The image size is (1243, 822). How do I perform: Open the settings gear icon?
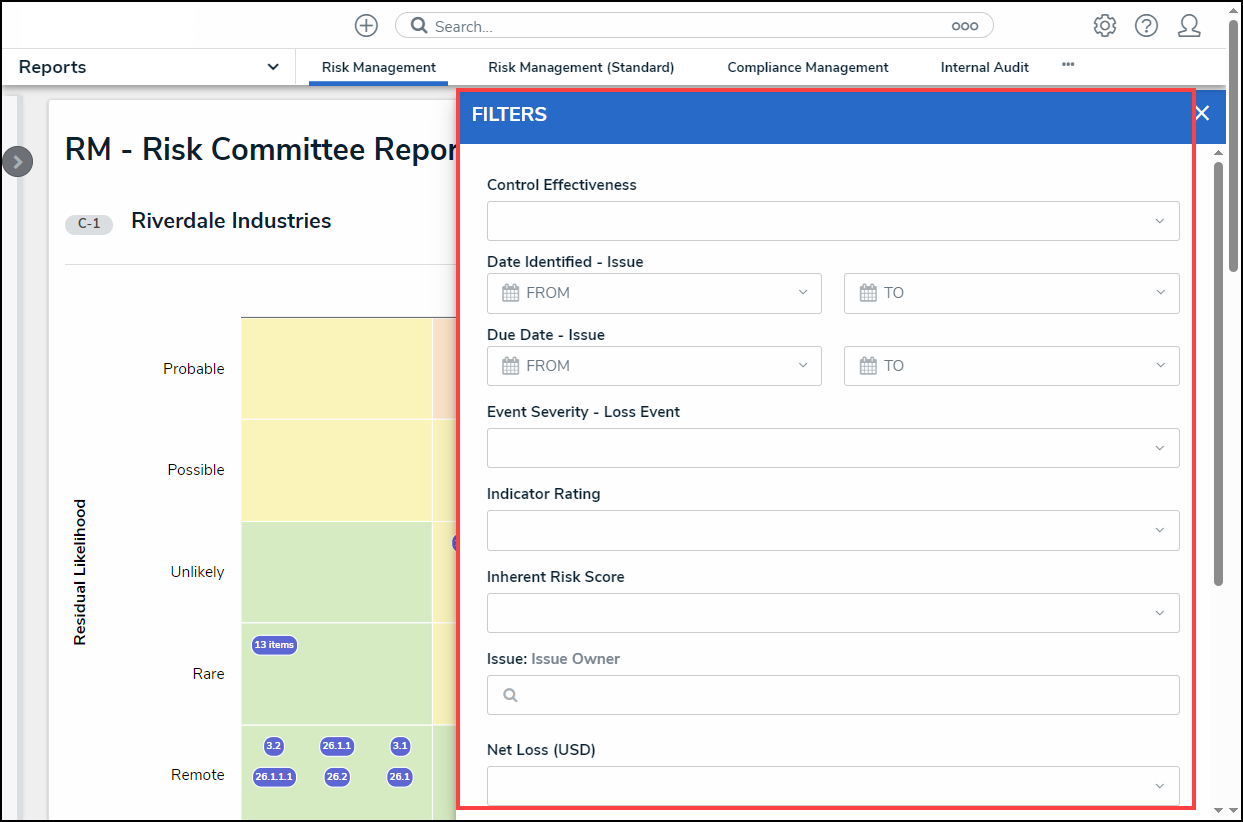pyautogui.click(x=1104, y=26)
